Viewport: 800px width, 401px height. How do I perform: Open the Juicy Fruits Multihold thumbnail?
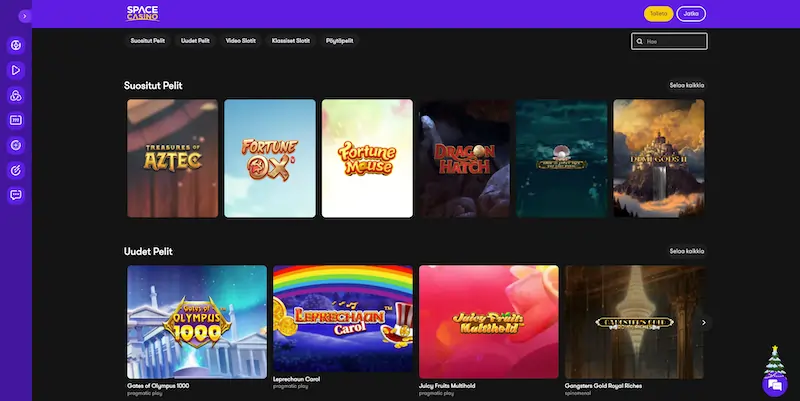(489, 322)
